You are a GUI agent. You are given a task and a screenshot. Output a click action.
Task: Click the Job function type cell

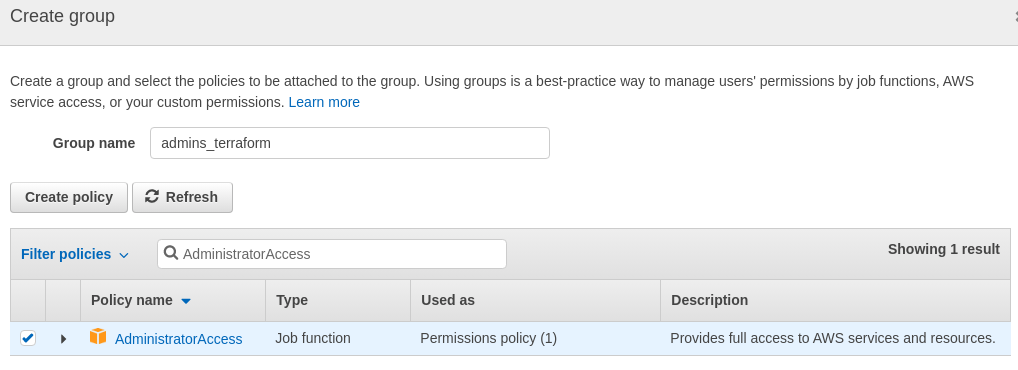[313, 338]
